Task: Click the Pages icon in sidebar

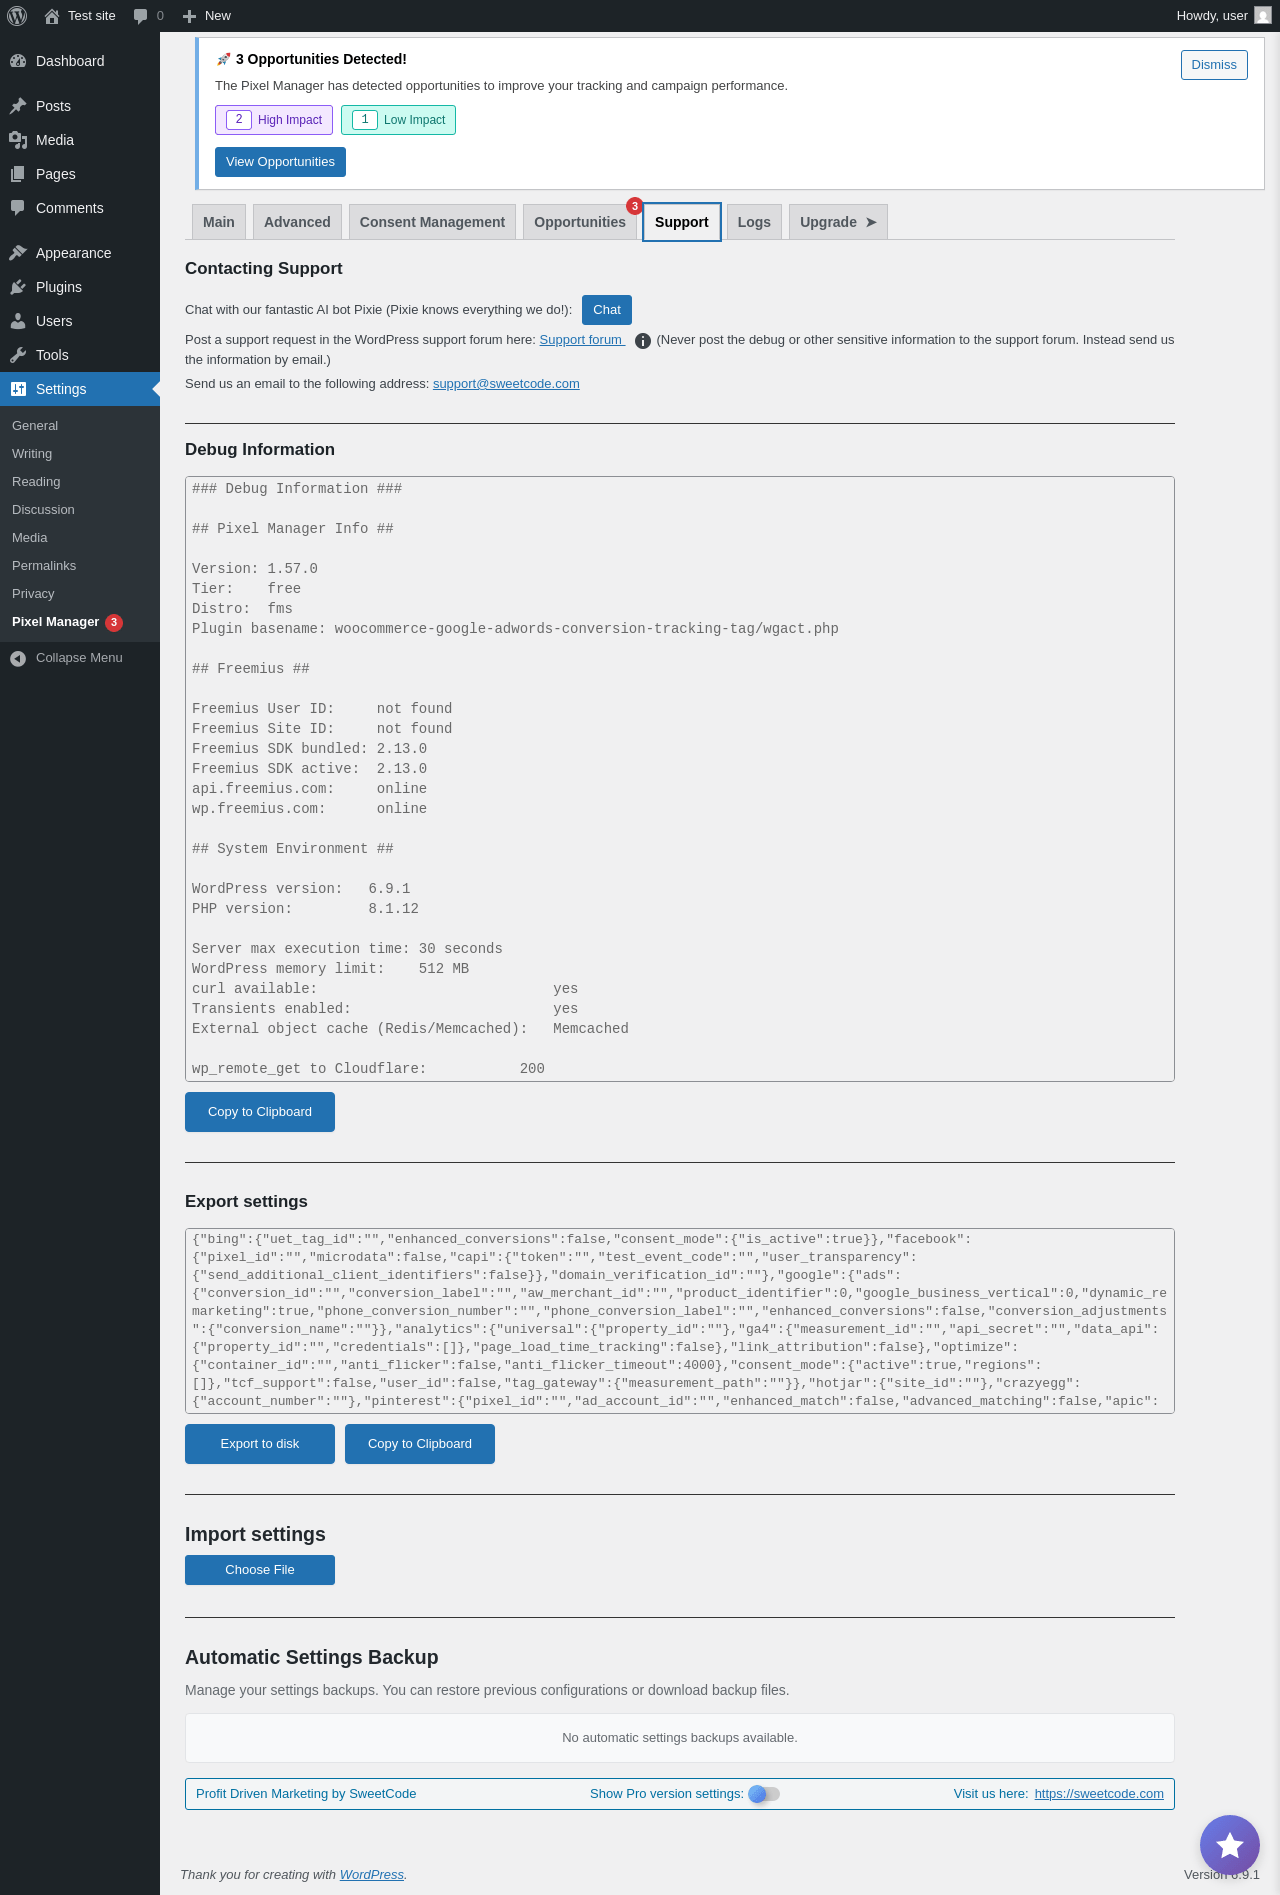Action: (x=18, y=174)
